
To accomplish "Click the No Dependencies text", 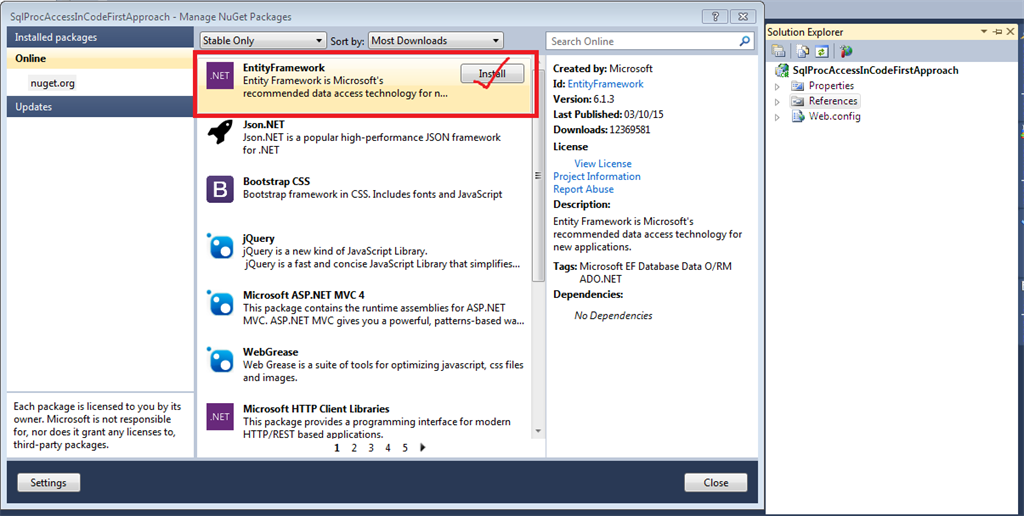I will (613, 315).
